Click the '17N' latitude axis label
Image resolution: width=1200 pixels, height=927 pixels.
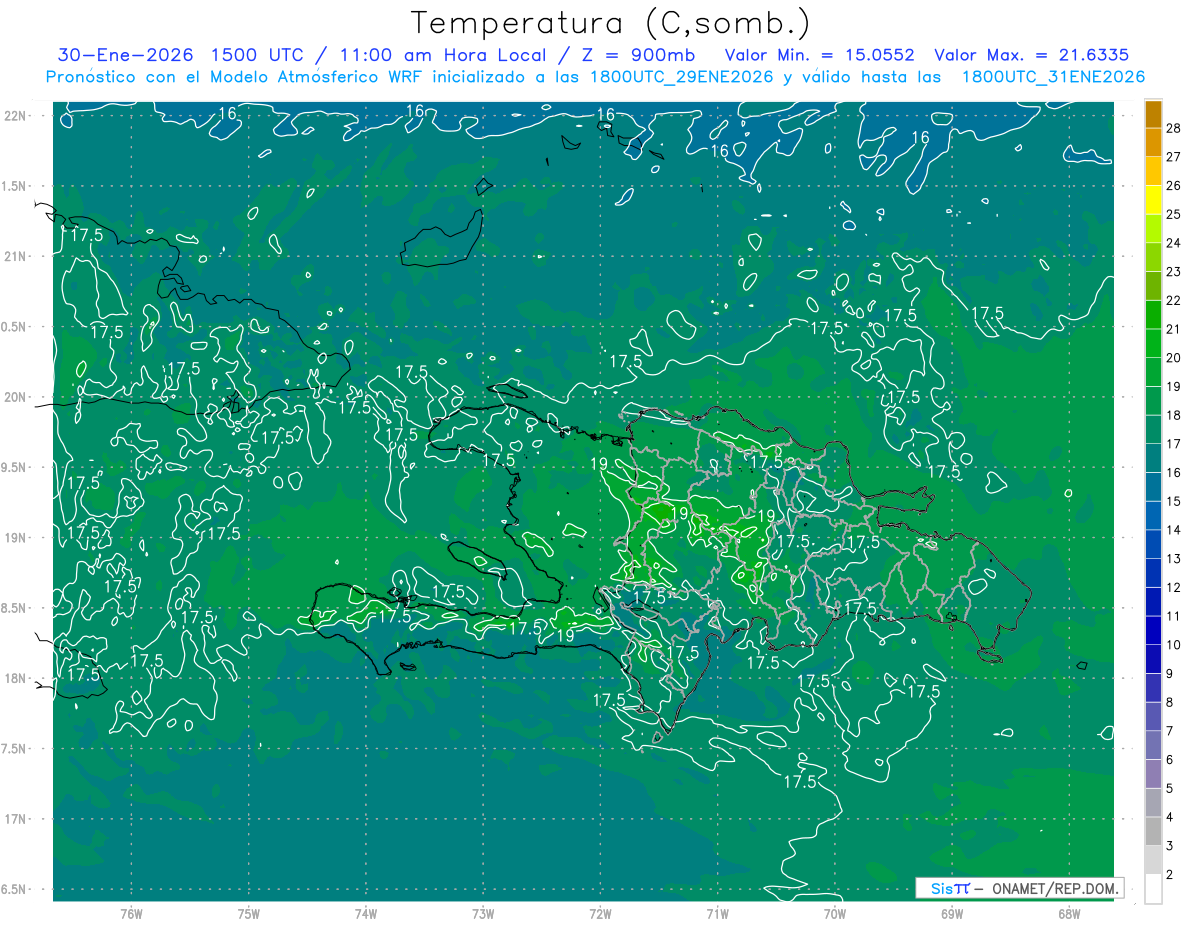[x=16, y=819]
